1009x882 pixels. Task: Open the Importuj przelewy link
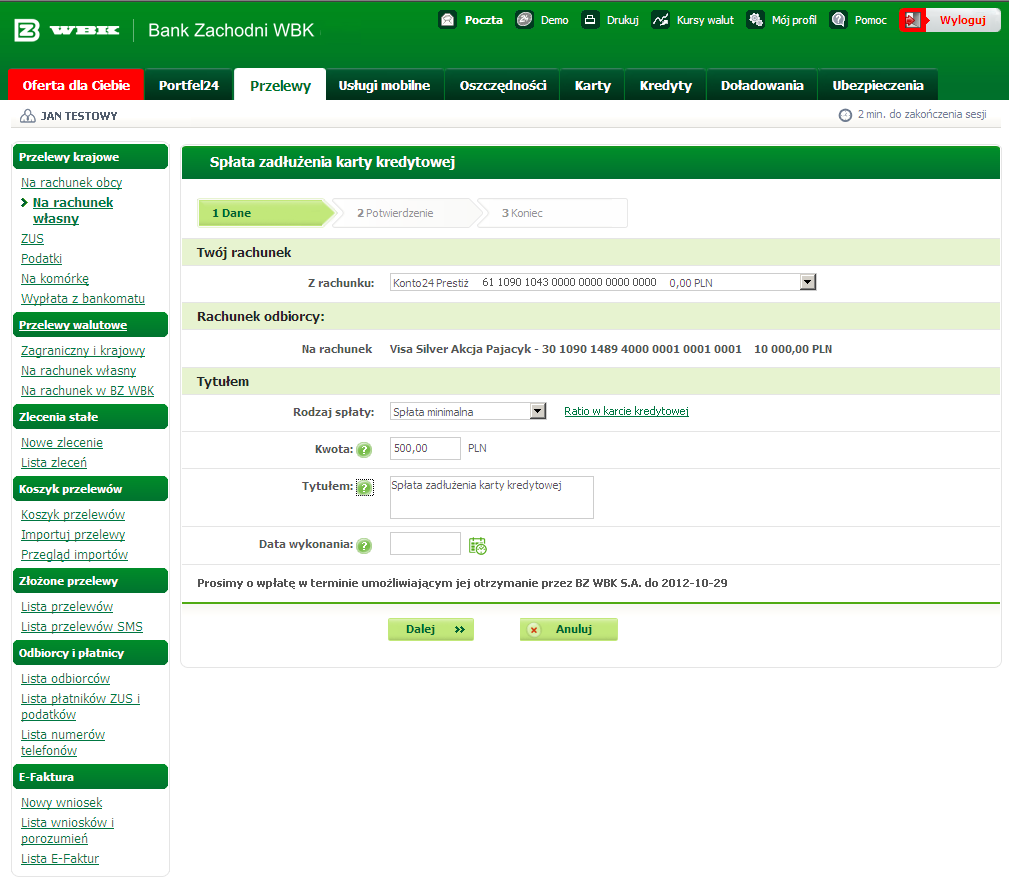(x=73, y=535)
